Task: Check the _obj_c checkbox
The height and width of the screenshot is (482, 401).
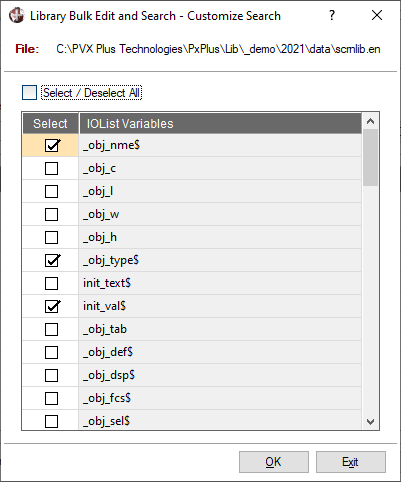Action: (x=52, y=168)
